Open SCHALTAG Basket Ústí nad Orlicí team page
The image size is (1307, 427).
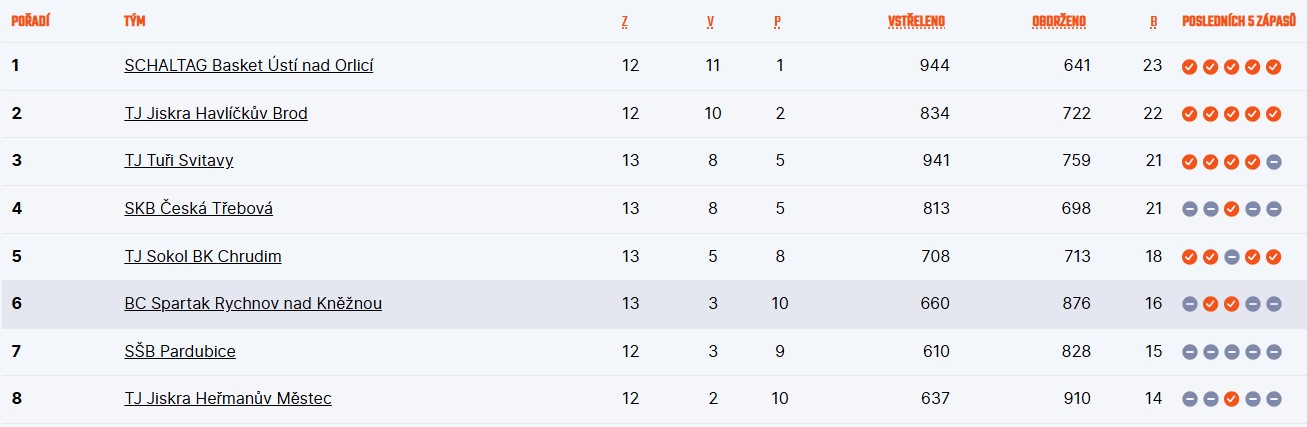point(249,65)
